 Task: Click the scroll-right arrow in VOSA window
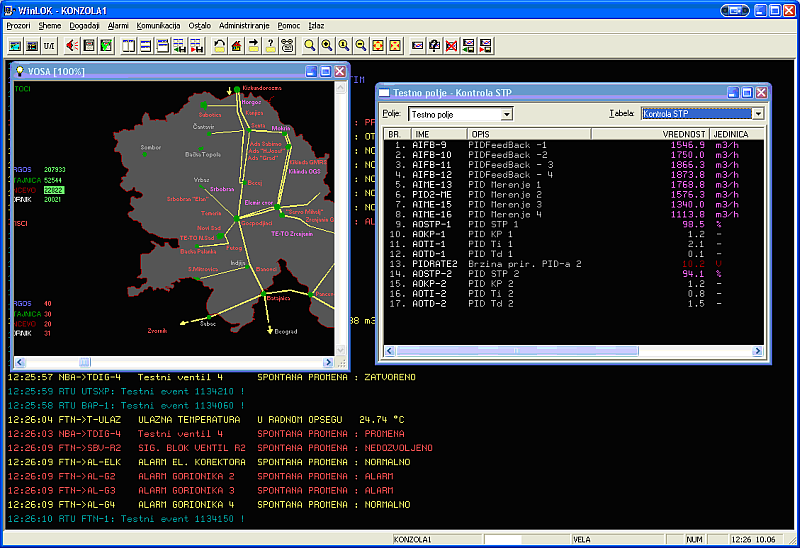[x=326, y=364]
